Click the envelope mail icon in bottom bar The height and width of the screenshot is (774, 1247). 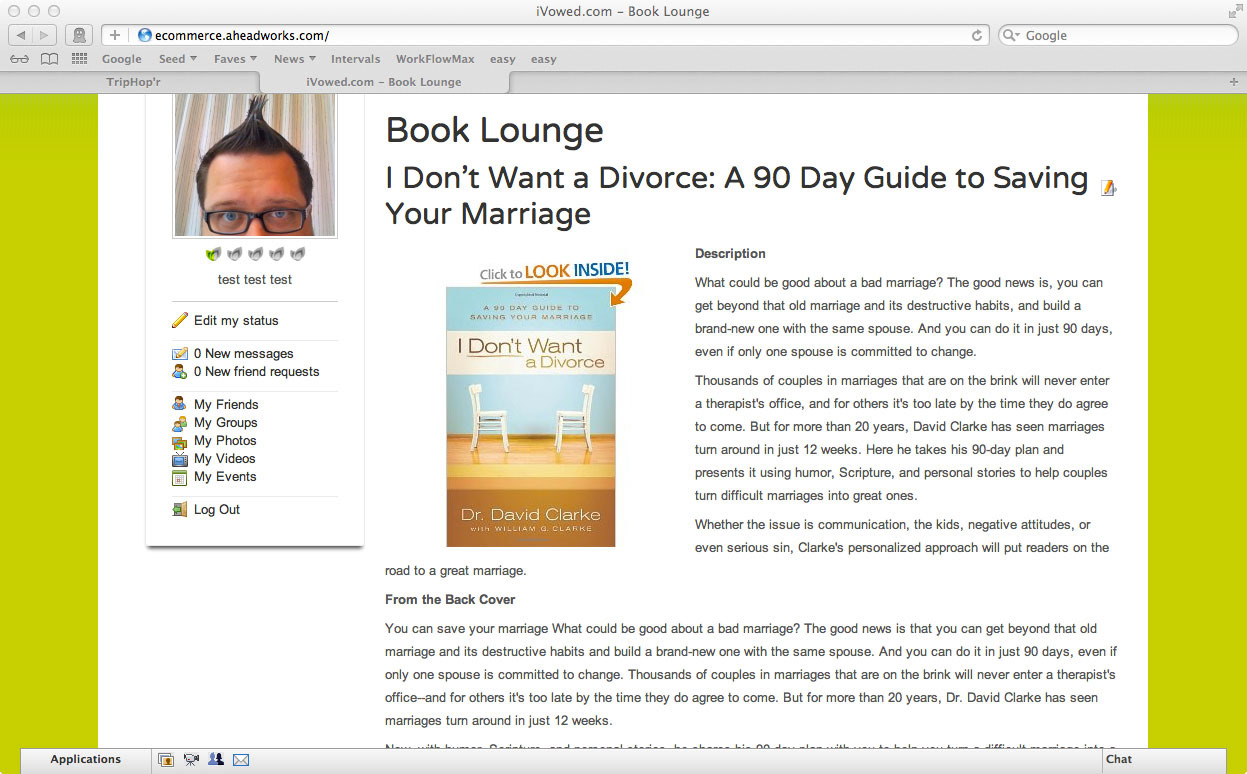[x=241, y=760]
